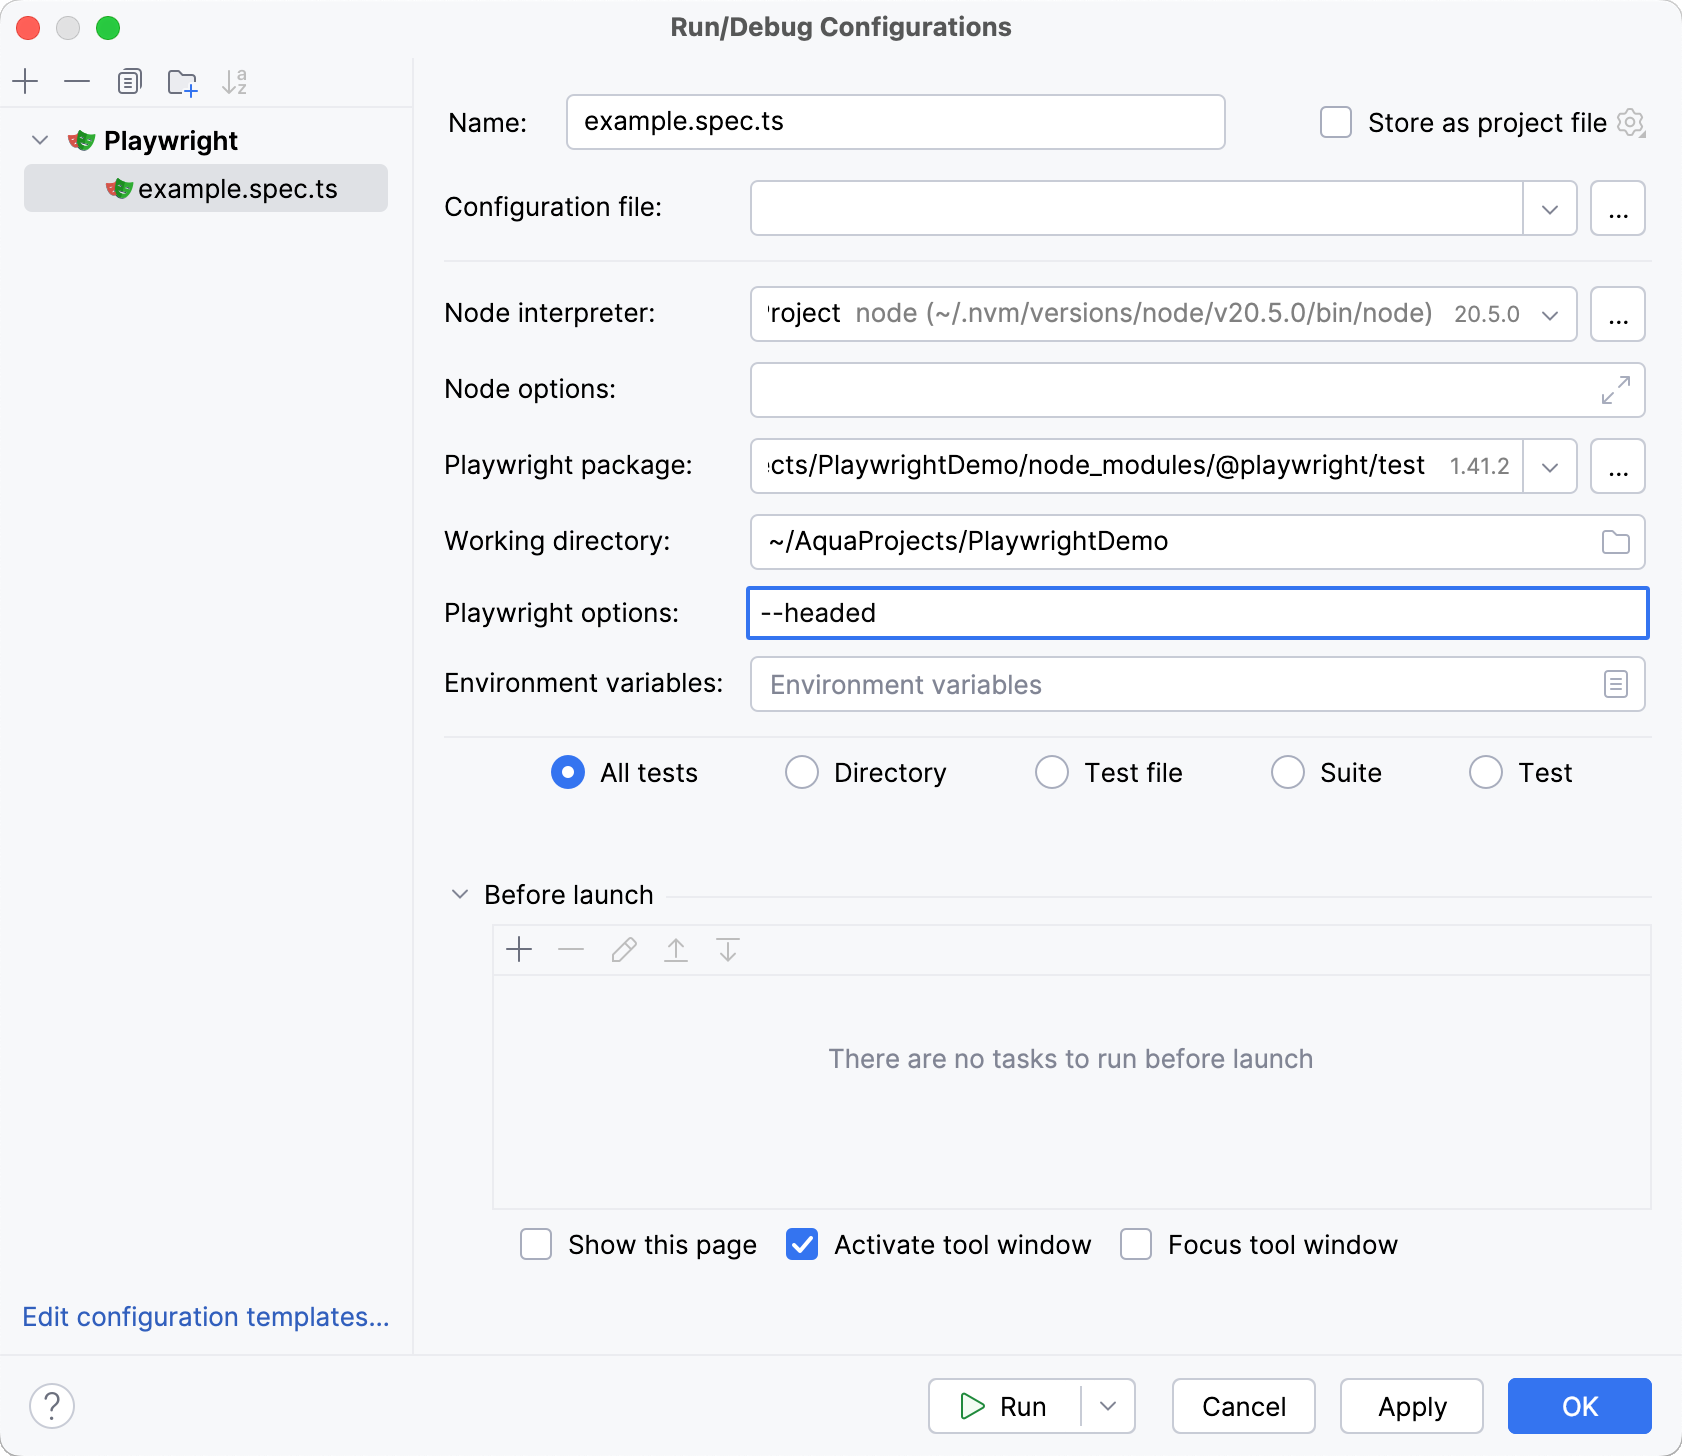Copy the example.spec.ts configuration

[129, 81]
